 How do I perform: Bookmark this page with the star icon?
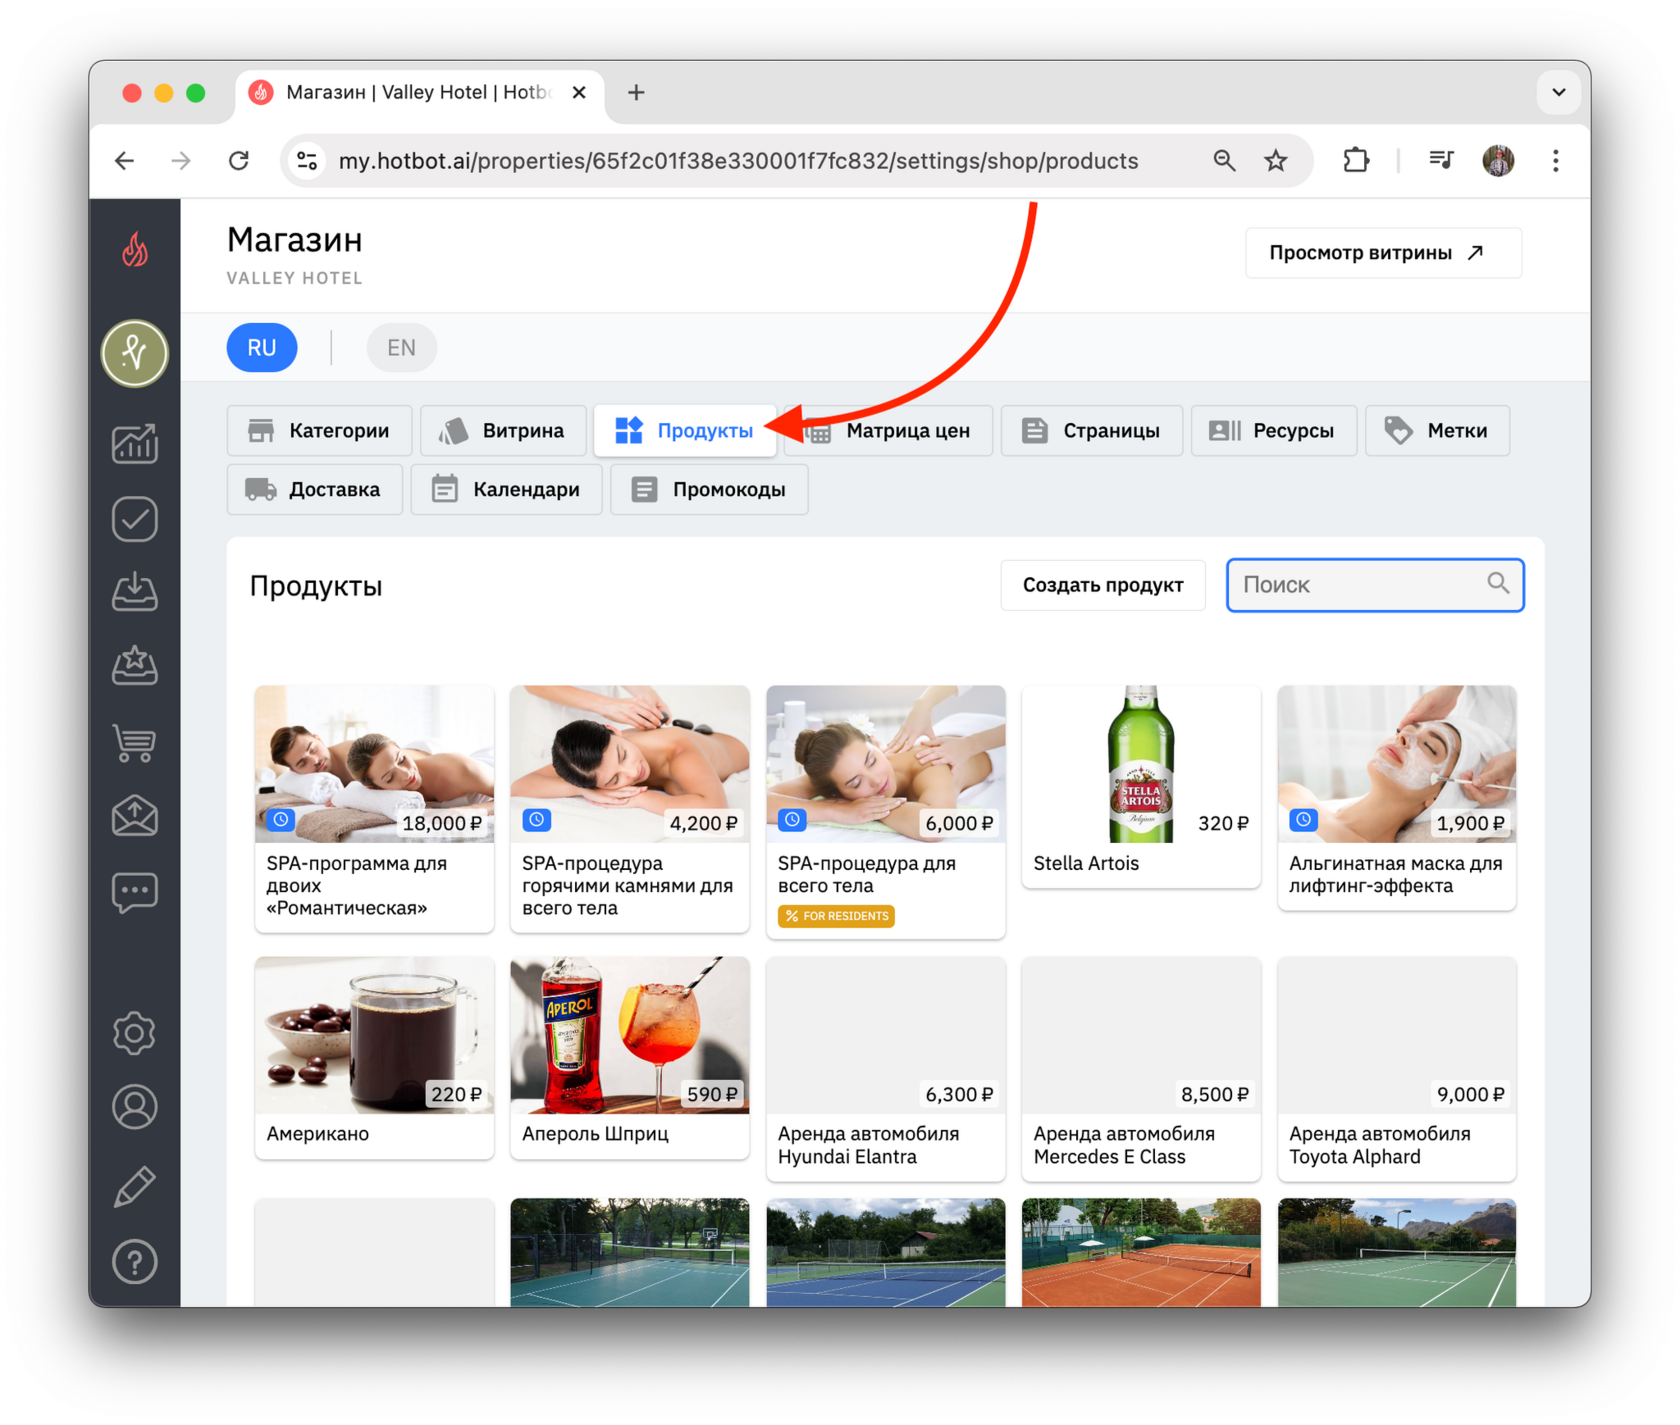(x=1276, y=160)
